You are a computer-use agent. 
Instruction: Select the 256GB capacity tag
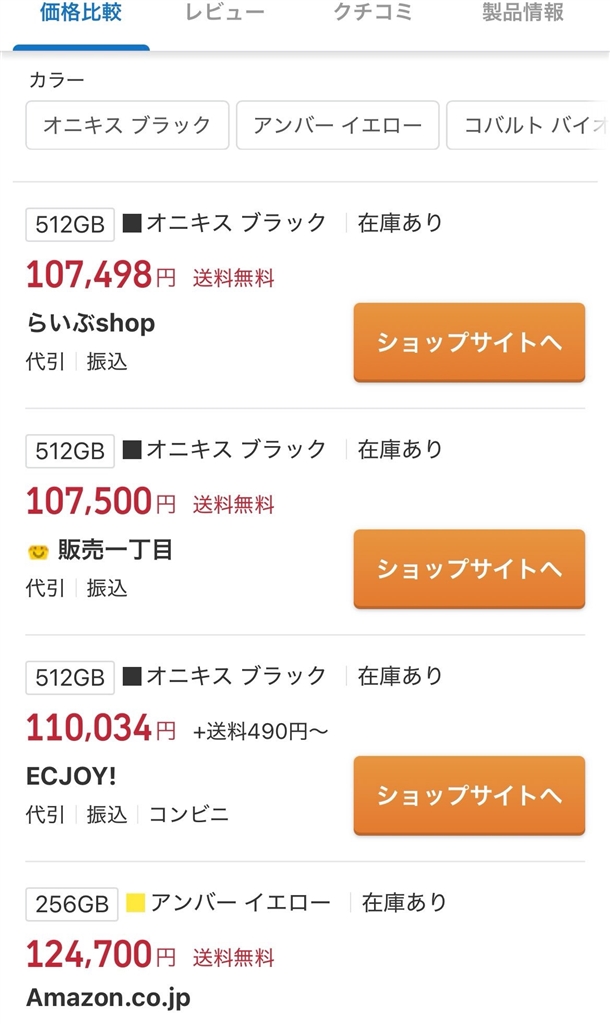tap(71, 904)
